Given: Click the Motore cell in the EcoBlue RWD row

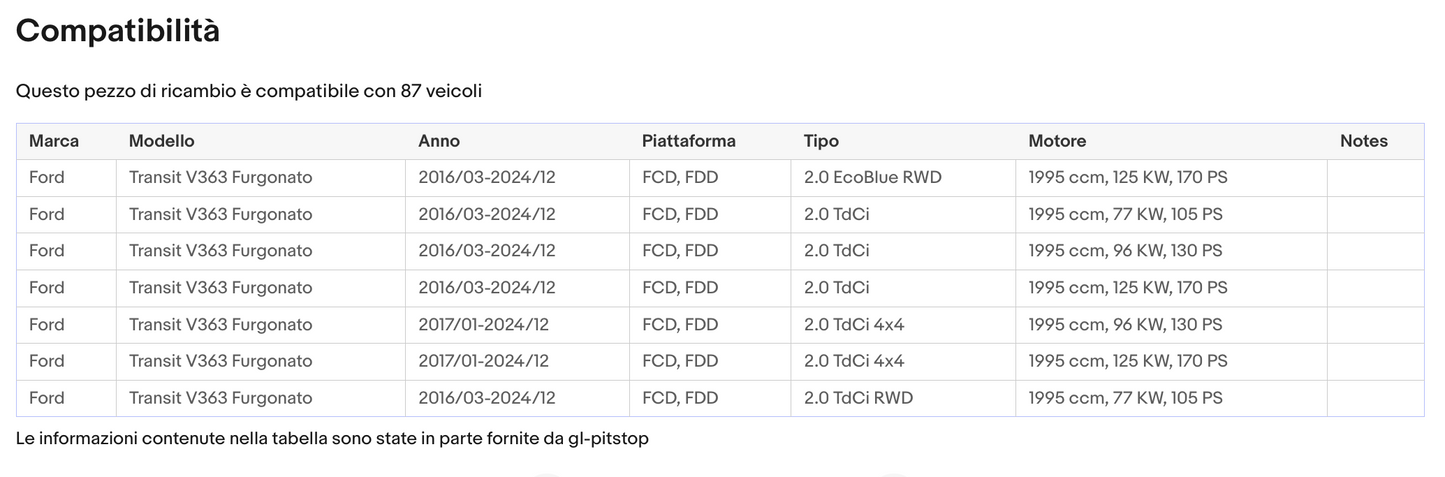Looking at the screenshot, I should click(x=1128, y=178).
